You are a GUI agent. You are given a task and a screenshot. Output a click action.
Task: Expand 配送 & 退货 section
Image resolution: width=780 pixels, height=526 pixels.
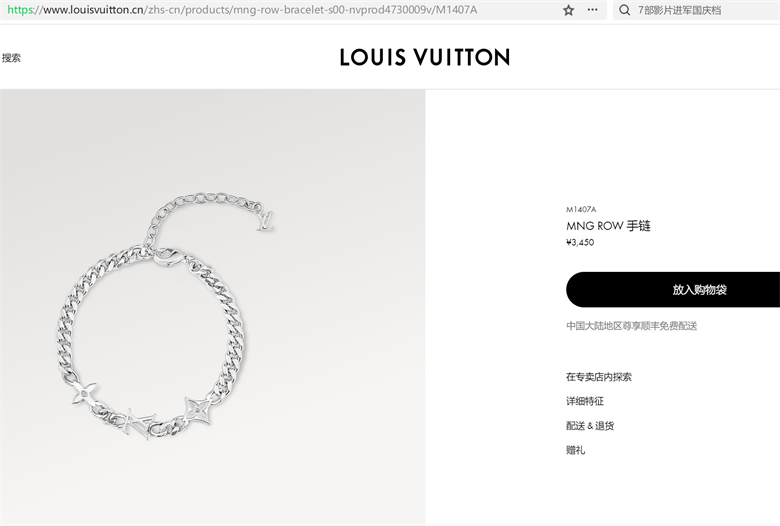click(x=590, y=425)
